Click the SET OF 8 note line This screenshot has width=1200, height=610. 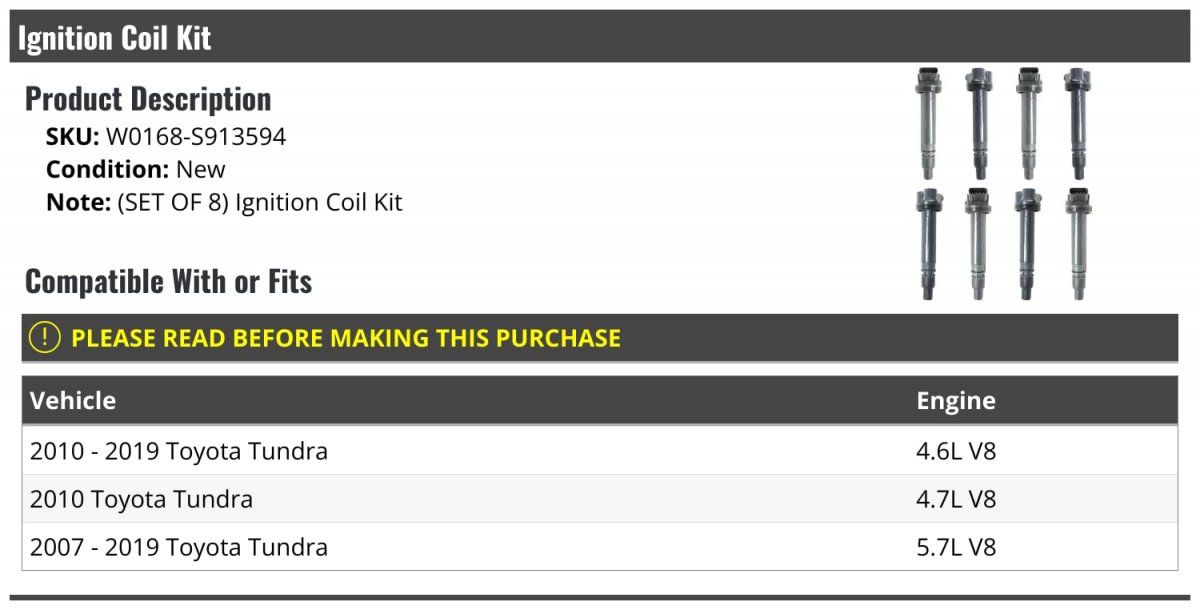224,202
